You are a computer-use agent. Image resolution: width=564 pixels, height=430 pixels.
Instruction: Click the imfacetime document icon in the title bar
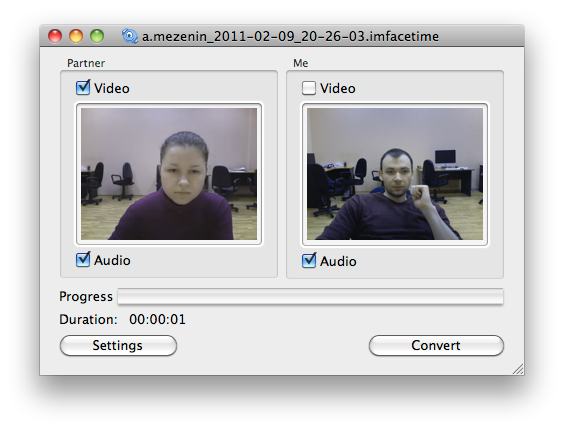(129, 36)
